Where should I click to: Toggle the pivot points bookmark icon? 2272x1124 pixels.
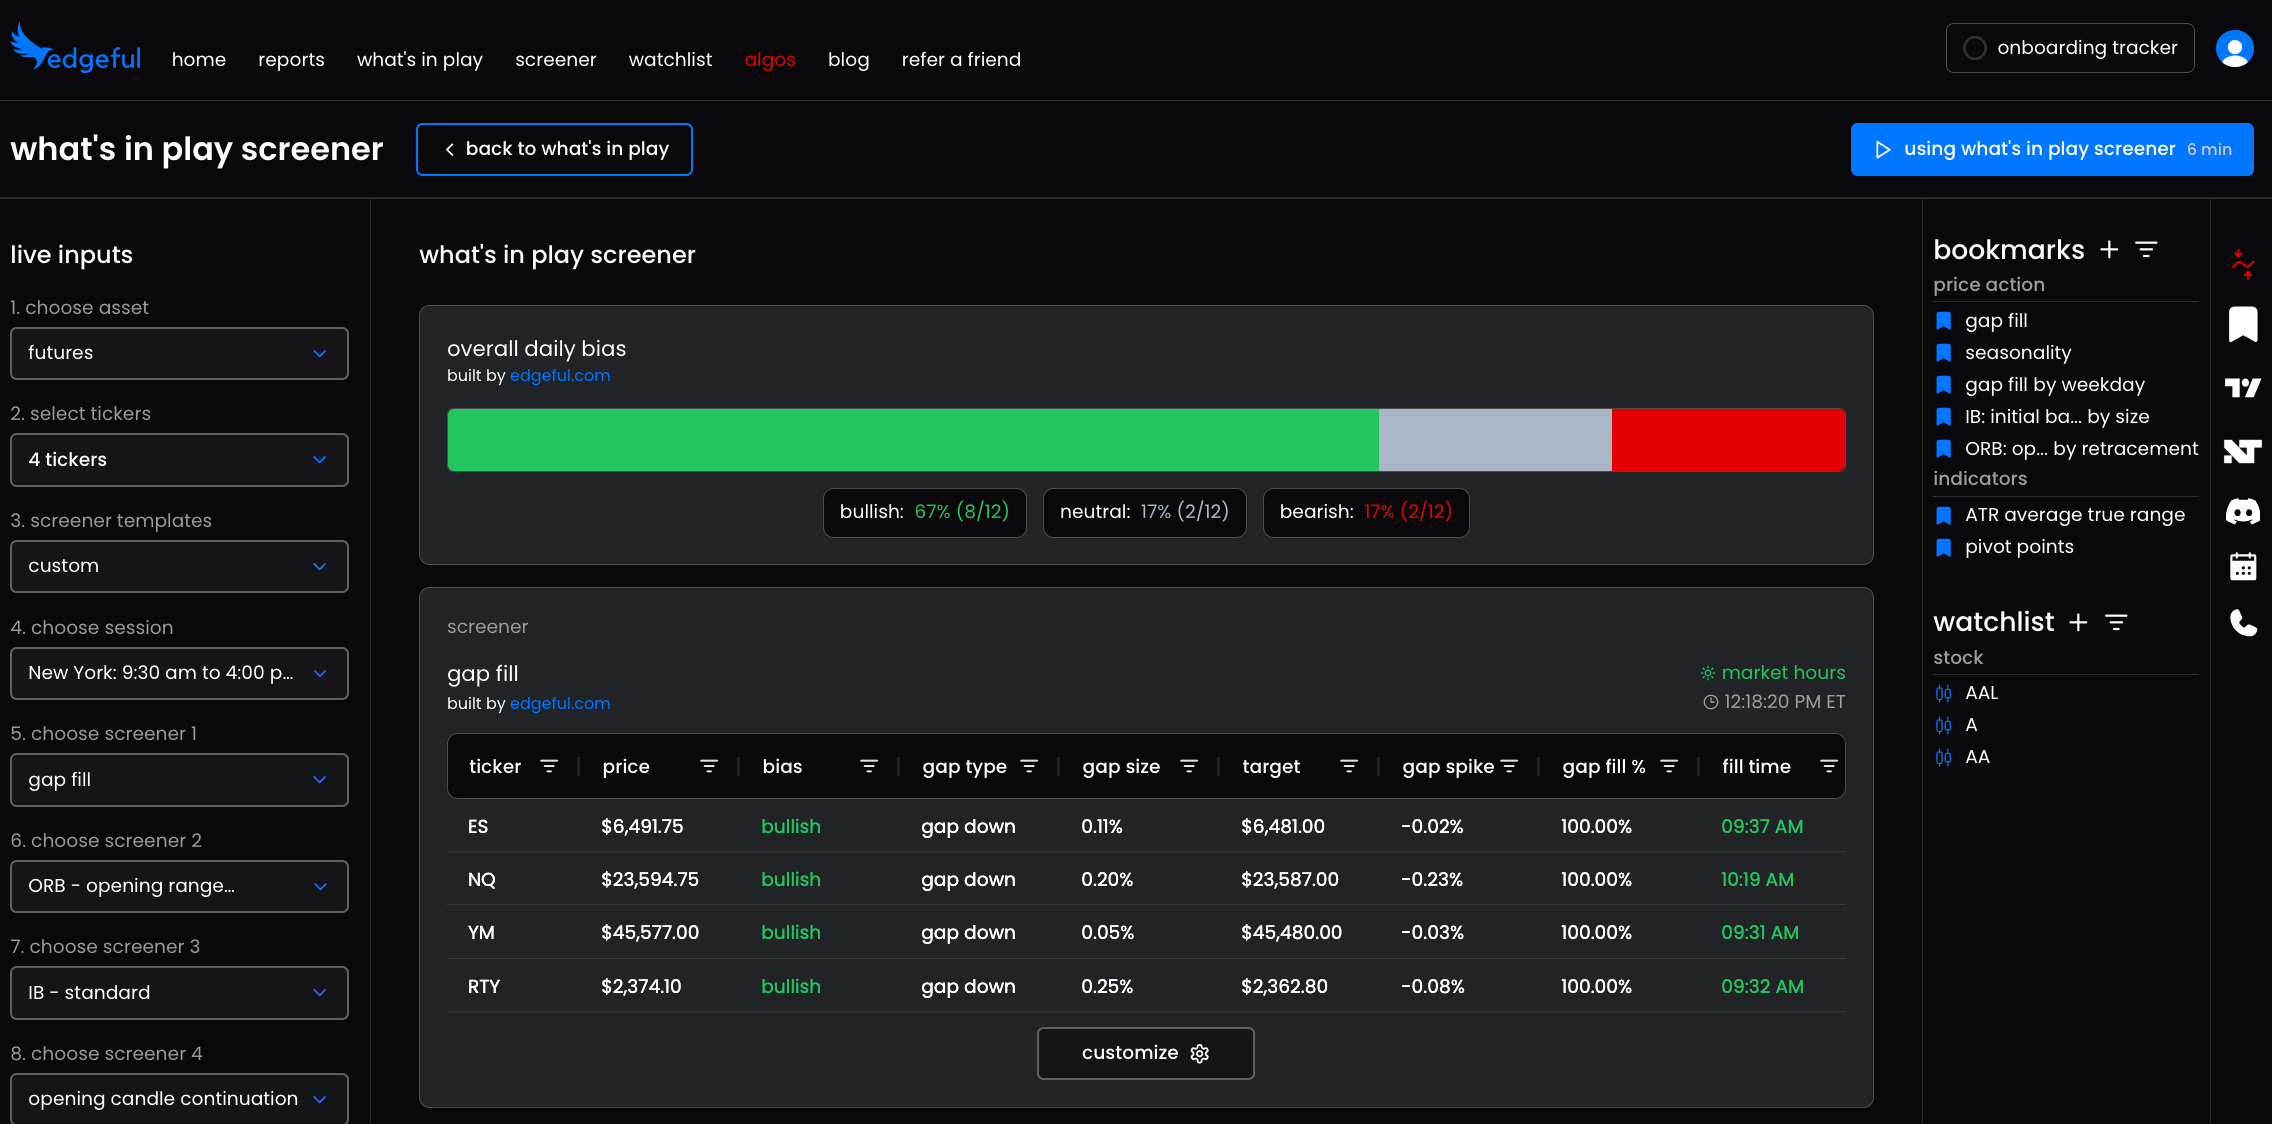pyautogui.click(x=1944, y=547)
